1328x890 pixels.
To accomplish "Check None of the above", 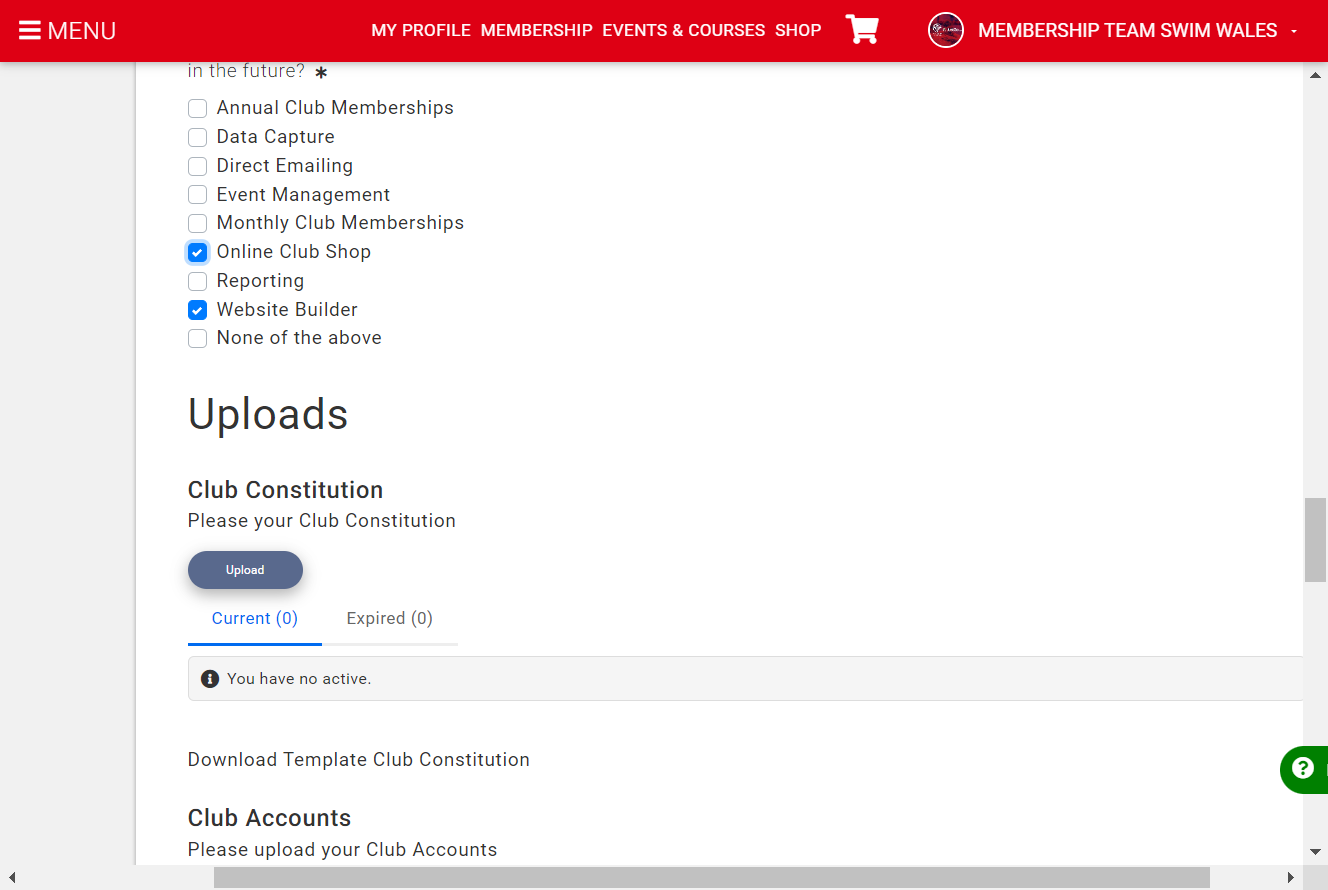I will pyautogui.click(x=198, y=338).
